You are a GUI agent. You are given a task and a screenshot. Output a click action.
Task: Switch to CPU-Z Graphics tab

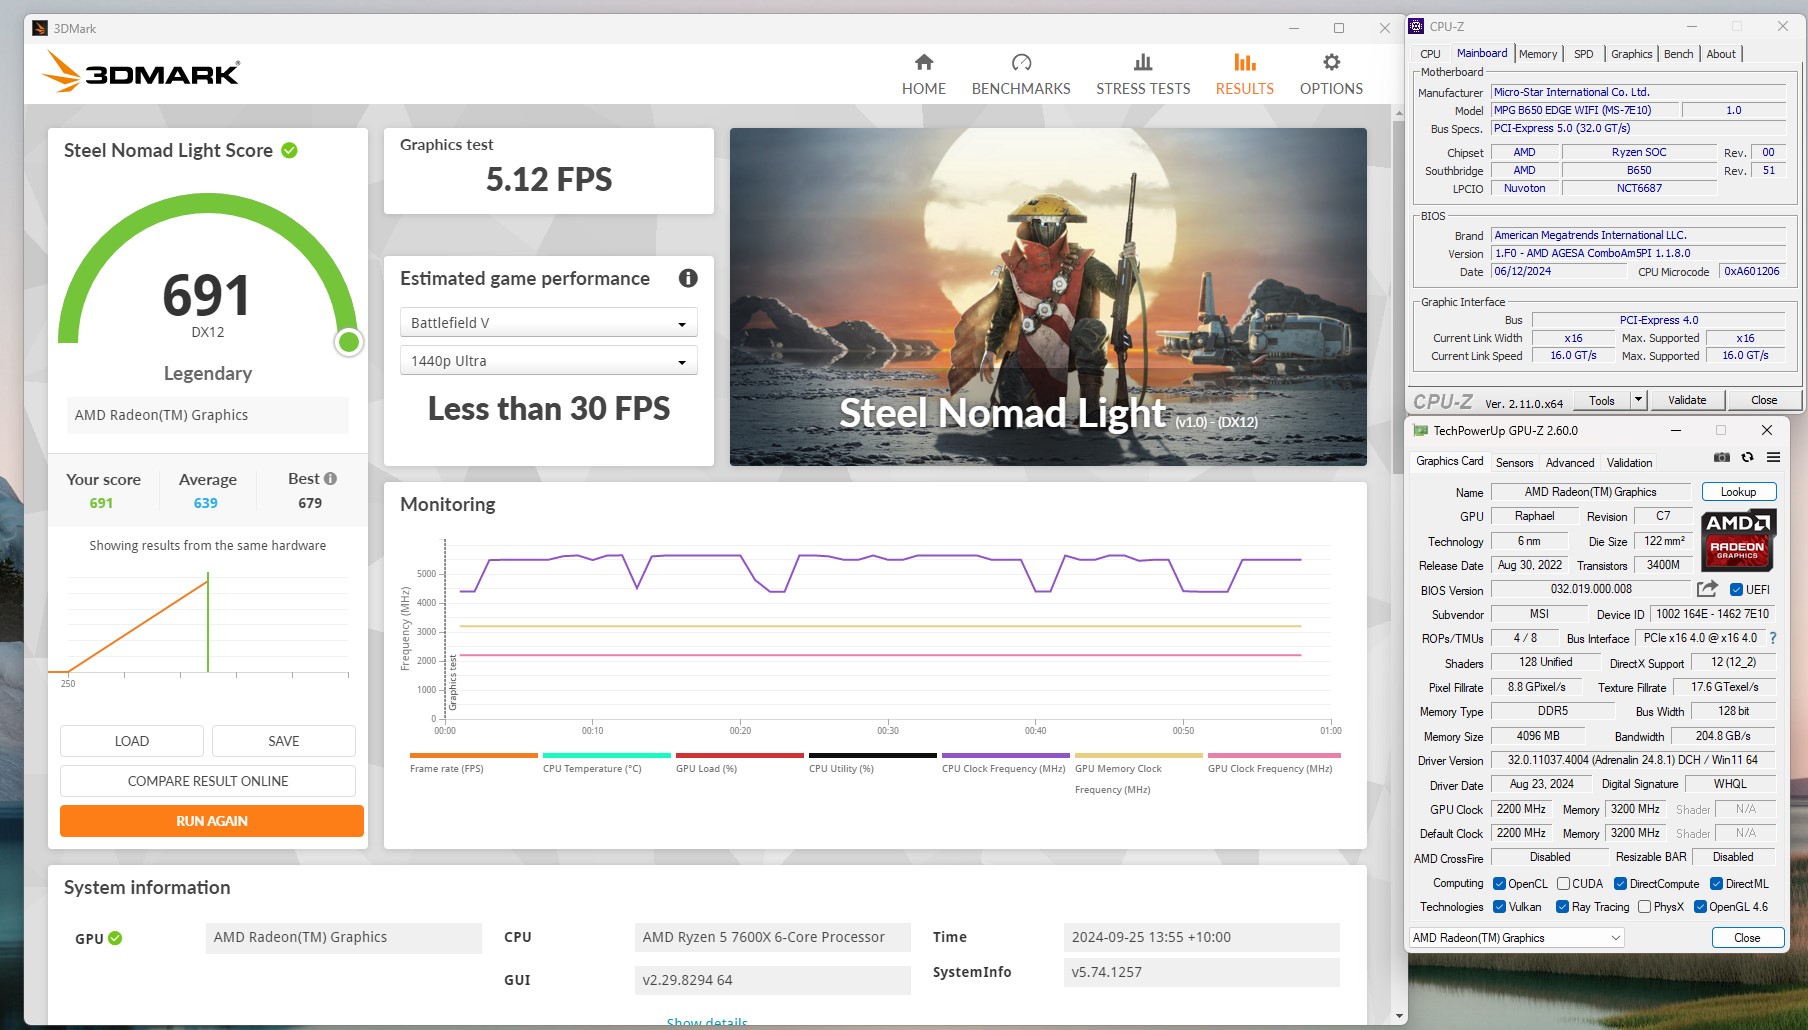[x=1631, y=54]
